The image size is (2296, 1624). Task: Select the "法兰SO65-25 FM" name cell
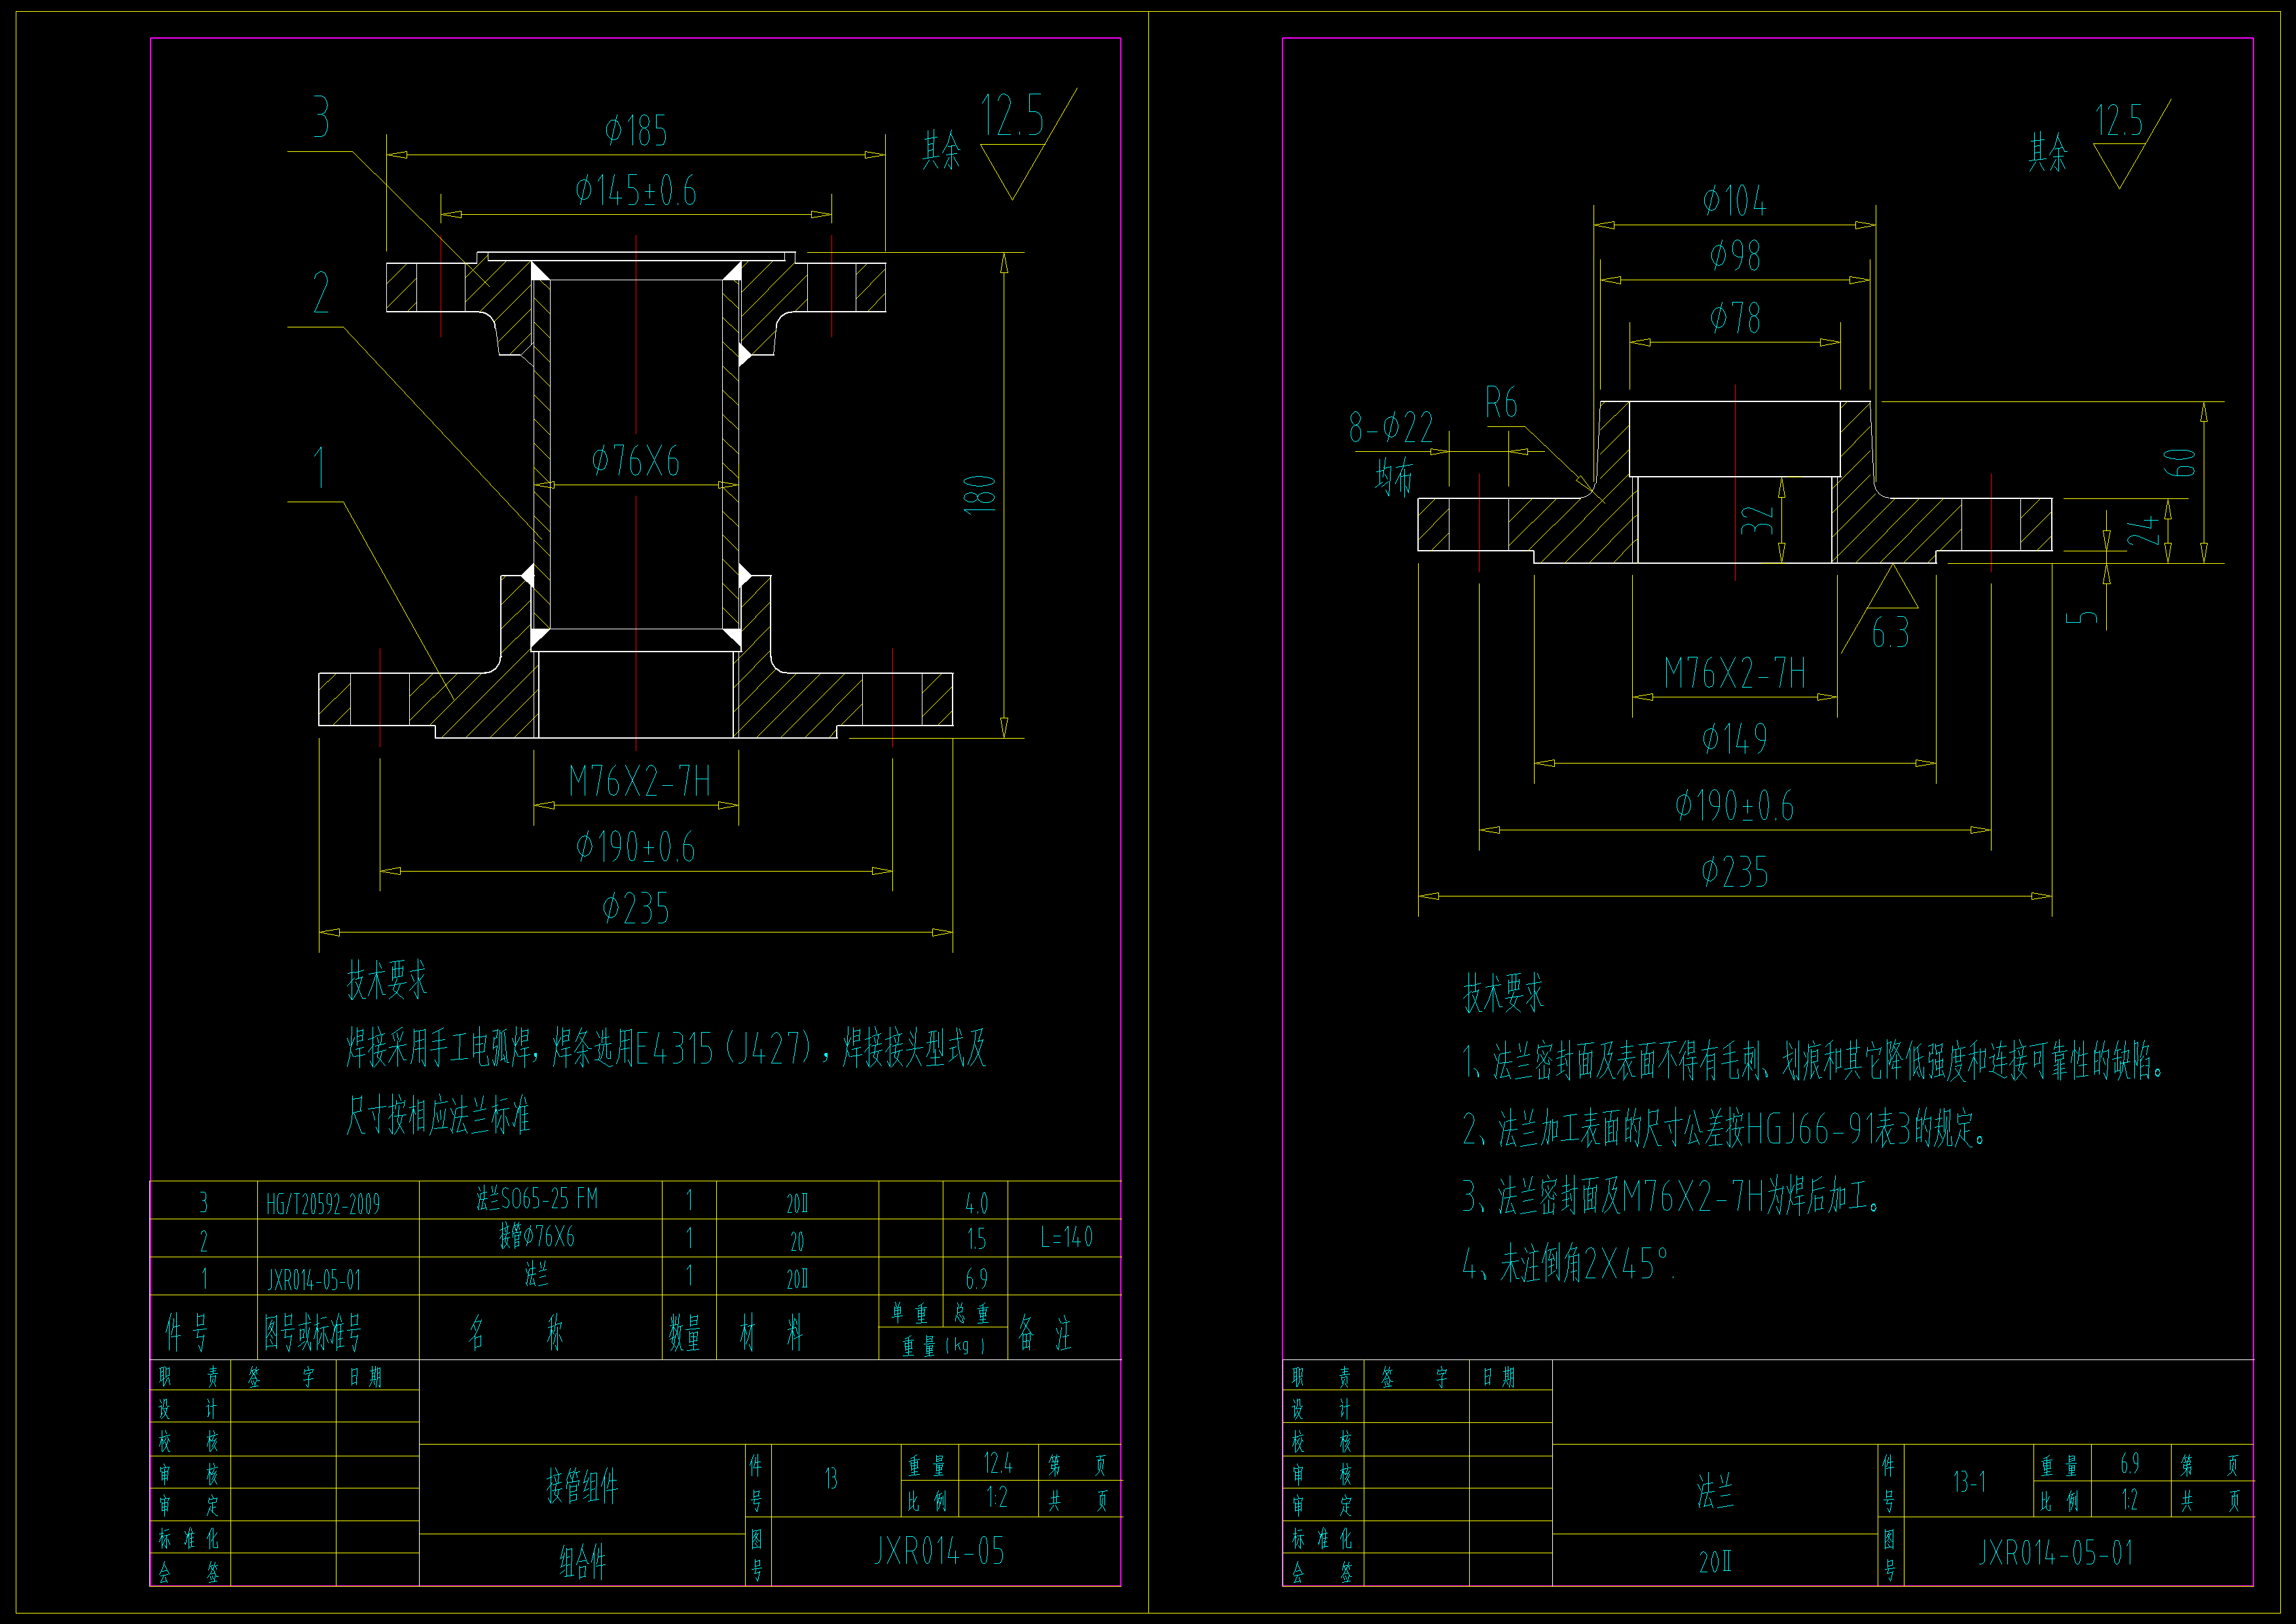coord(537,1198)
